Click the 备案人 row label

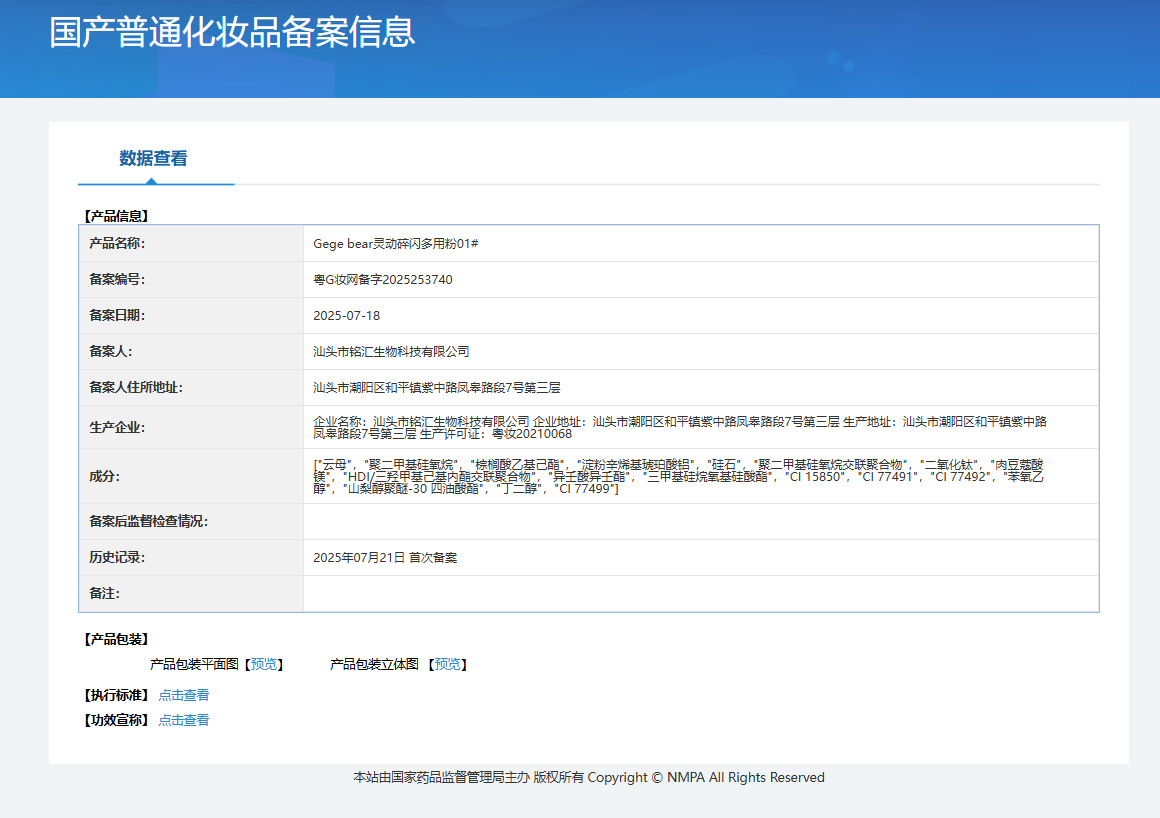click(x=110, y=351)
